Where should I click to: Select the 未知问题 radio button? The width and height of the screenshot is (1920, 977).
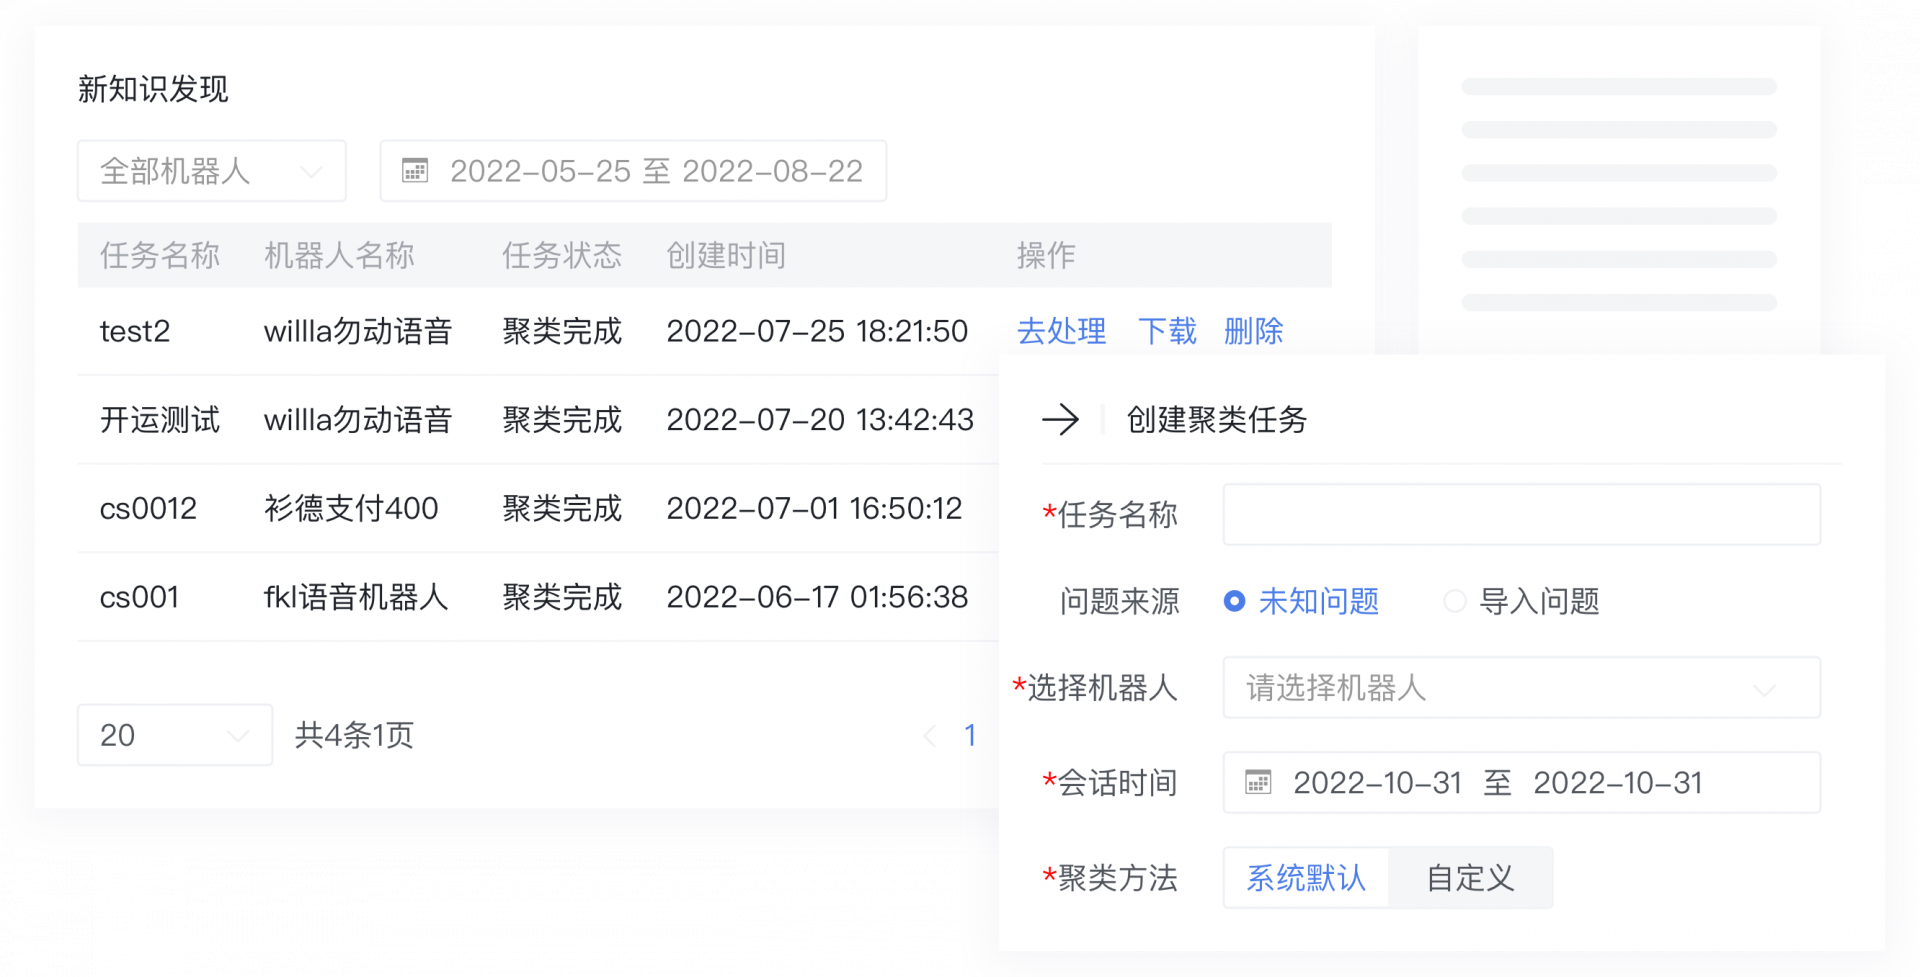(1235, 601)
